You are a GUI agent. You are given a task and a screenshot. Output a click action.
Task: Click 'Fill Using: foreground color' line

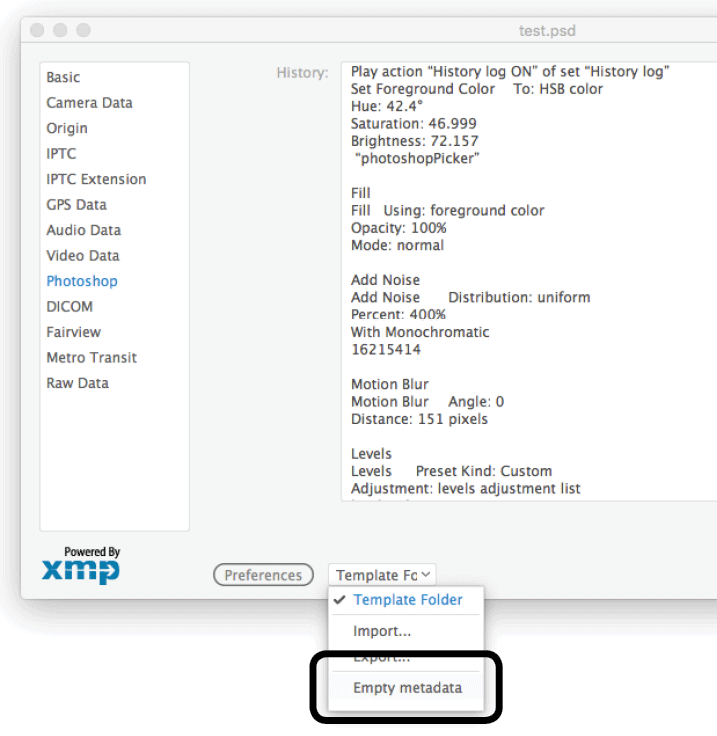(448, 211)
